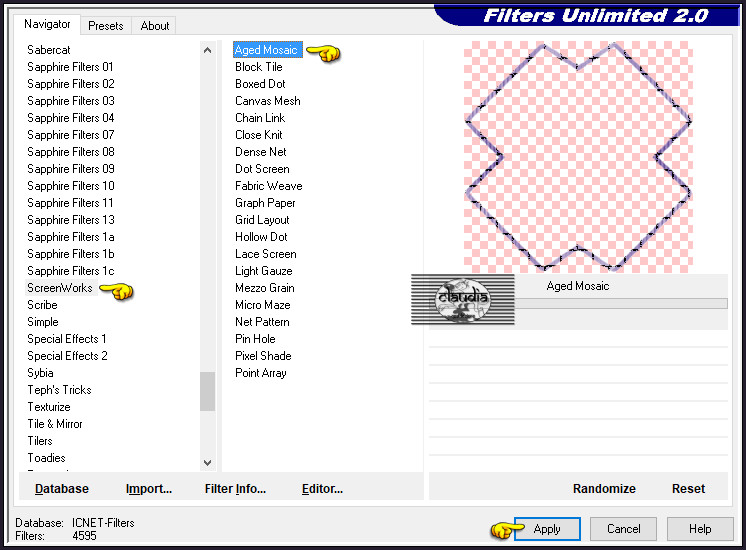Click Randomize settings

604,489
